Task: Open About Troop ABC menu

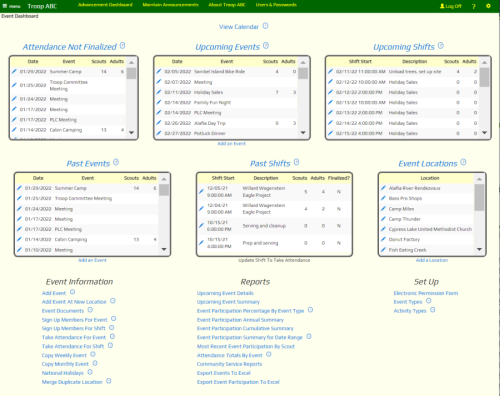Action: 227,5
